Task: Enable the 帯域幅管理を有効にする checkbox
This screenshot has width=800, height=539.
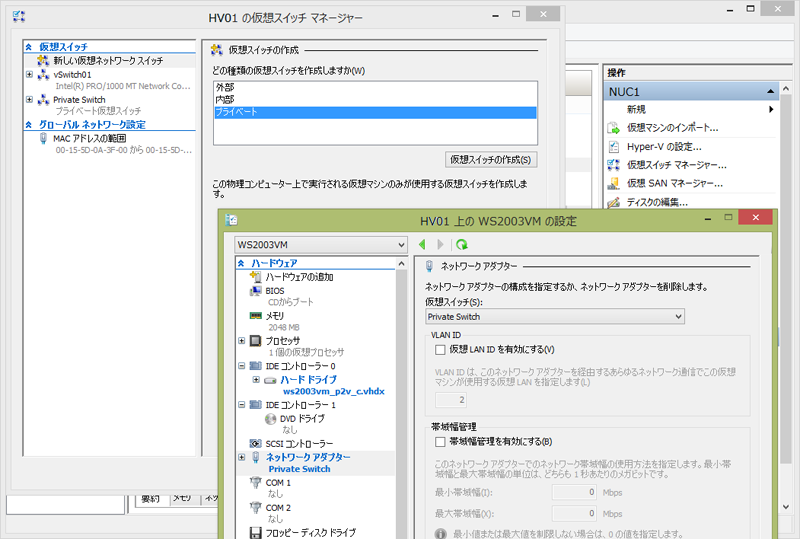Action: [x=440, y=442]
